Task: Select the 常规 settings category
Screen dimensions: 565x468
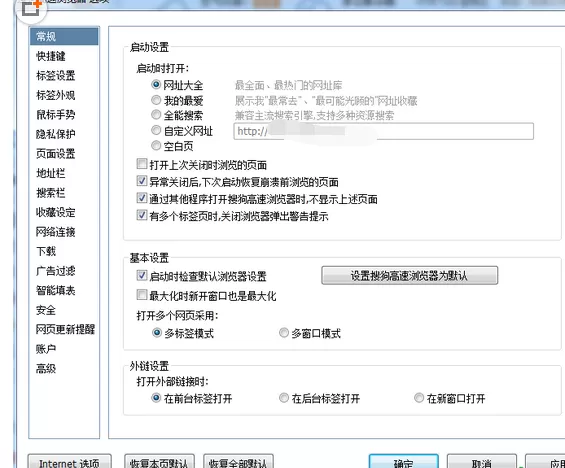Action: tap(64, 36)
